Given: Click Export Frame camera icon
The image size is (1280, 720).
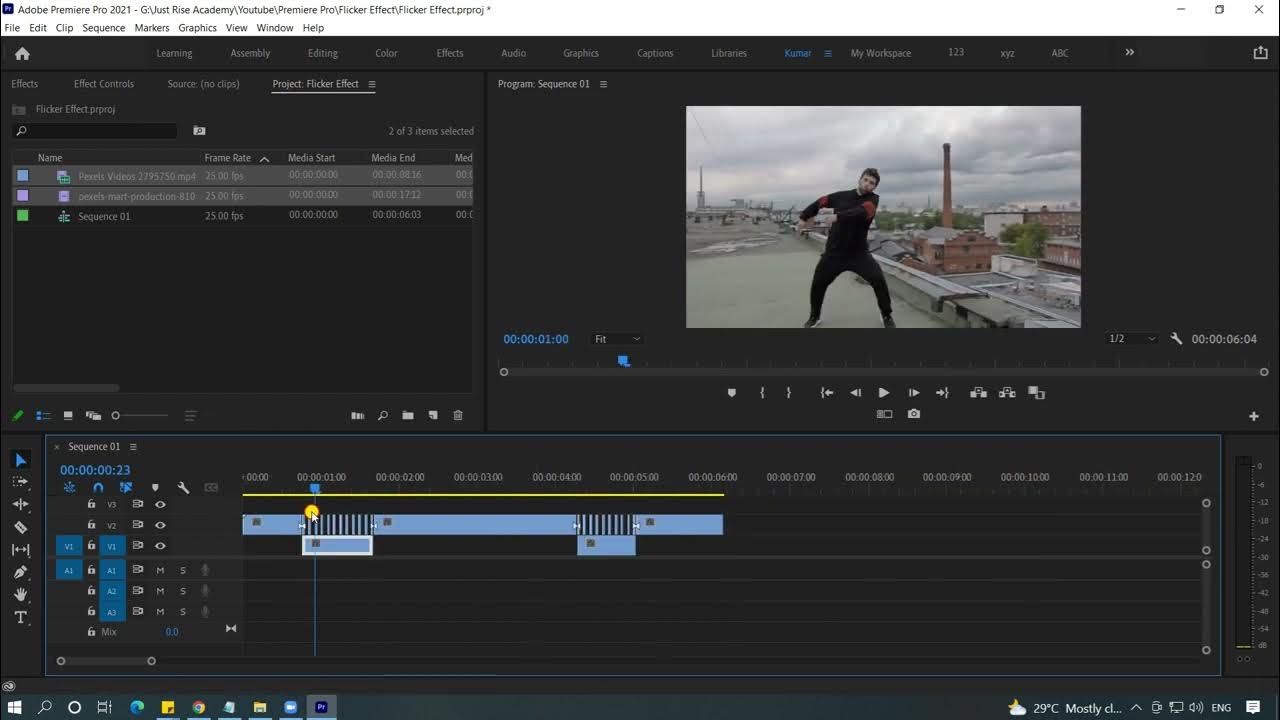Looking at the screenshot, I should [914, 413].
